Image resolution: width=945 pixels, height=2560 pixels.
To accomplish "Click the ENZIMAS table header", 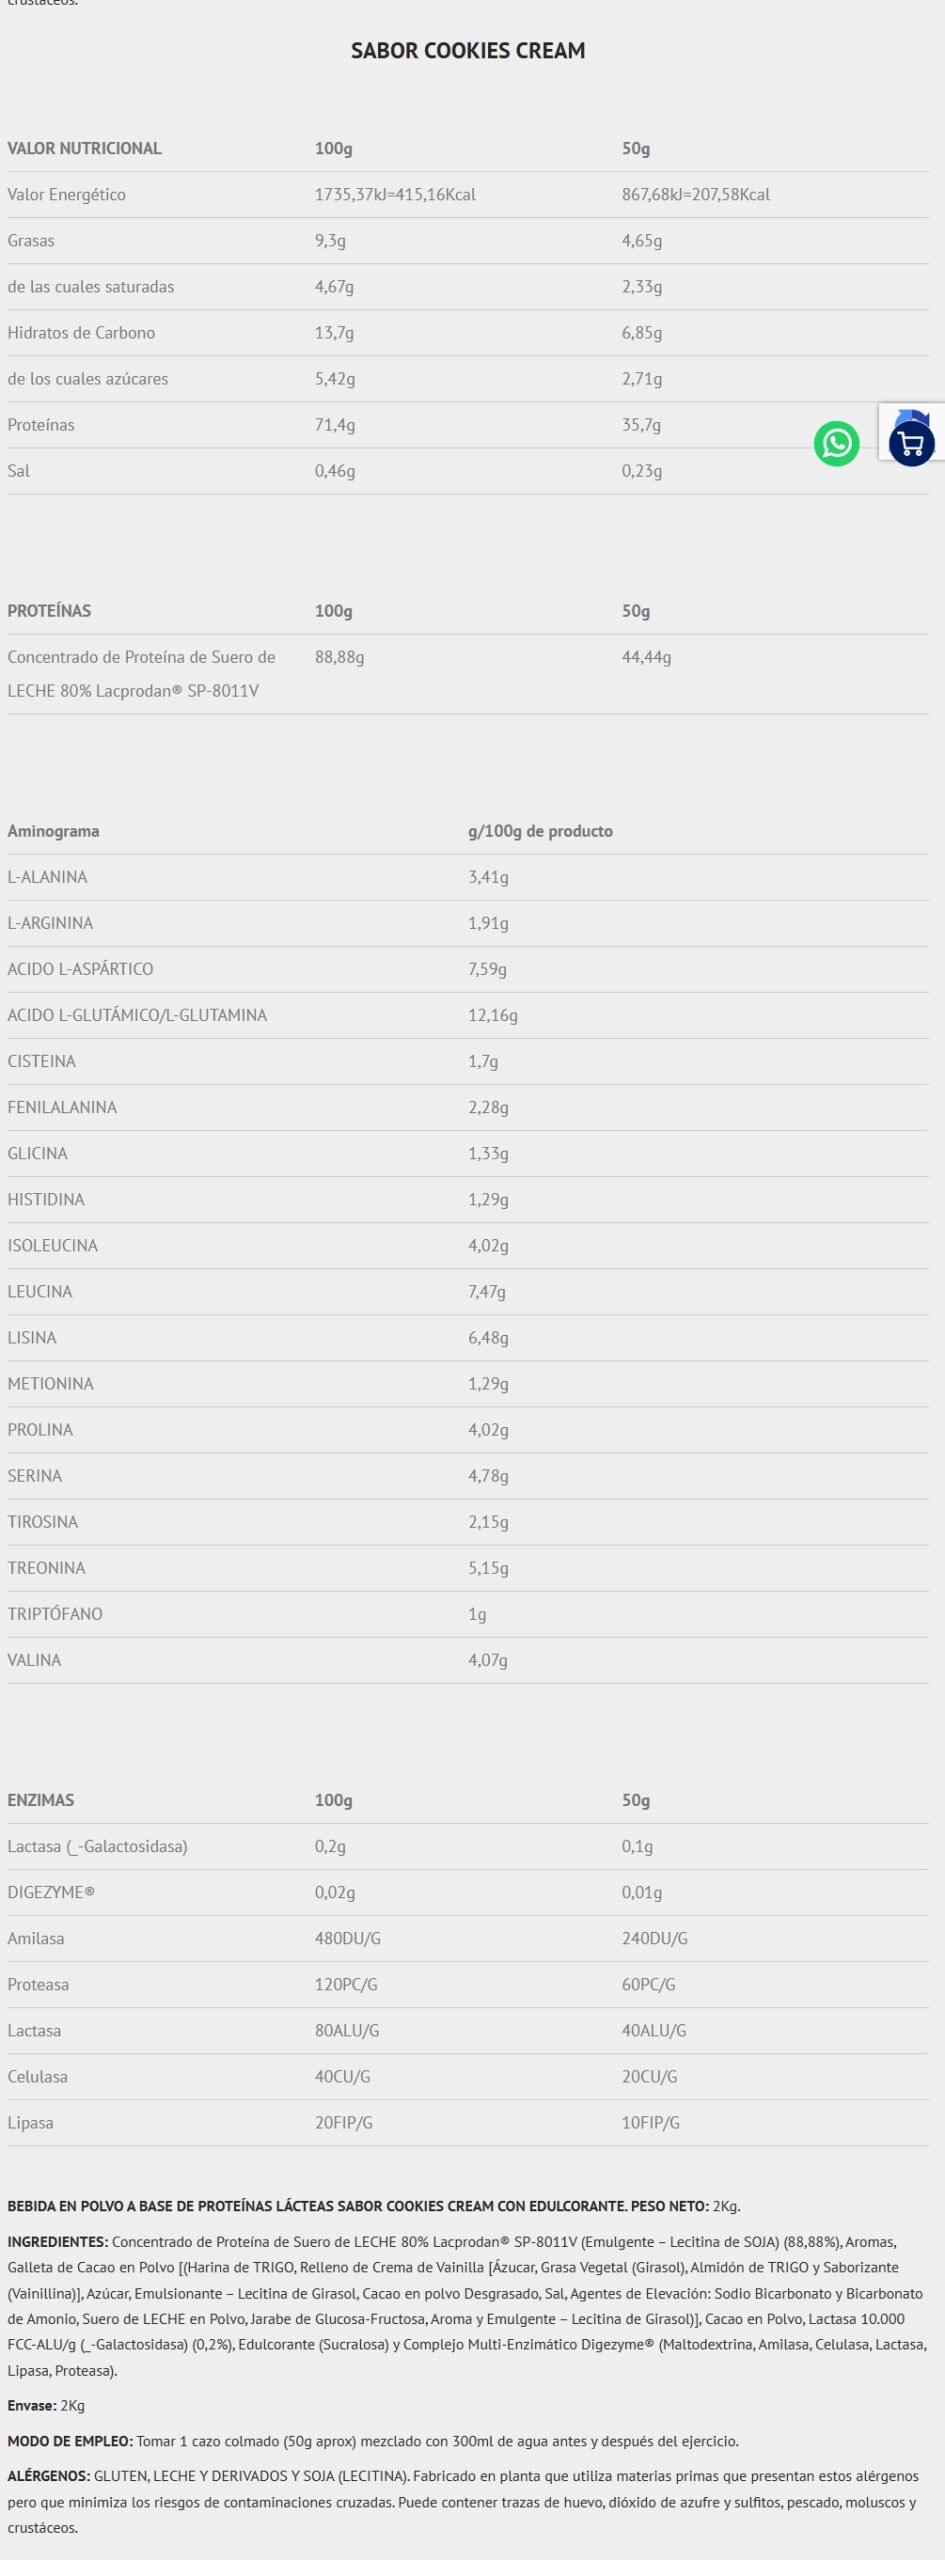I will 41,1800.
